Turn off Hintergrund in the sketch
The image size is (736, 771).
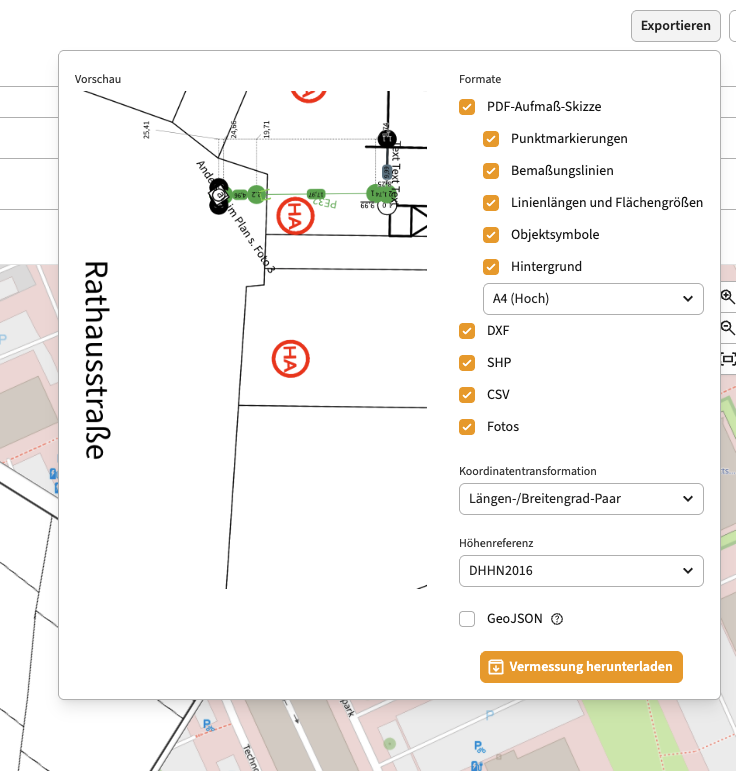491,266
